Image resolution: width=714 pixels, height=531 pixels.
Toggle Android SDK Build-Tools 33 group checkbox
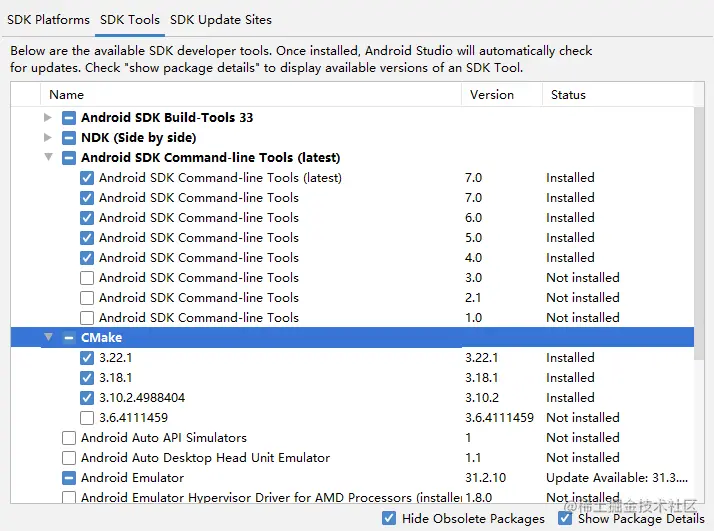tap(69, 118)
